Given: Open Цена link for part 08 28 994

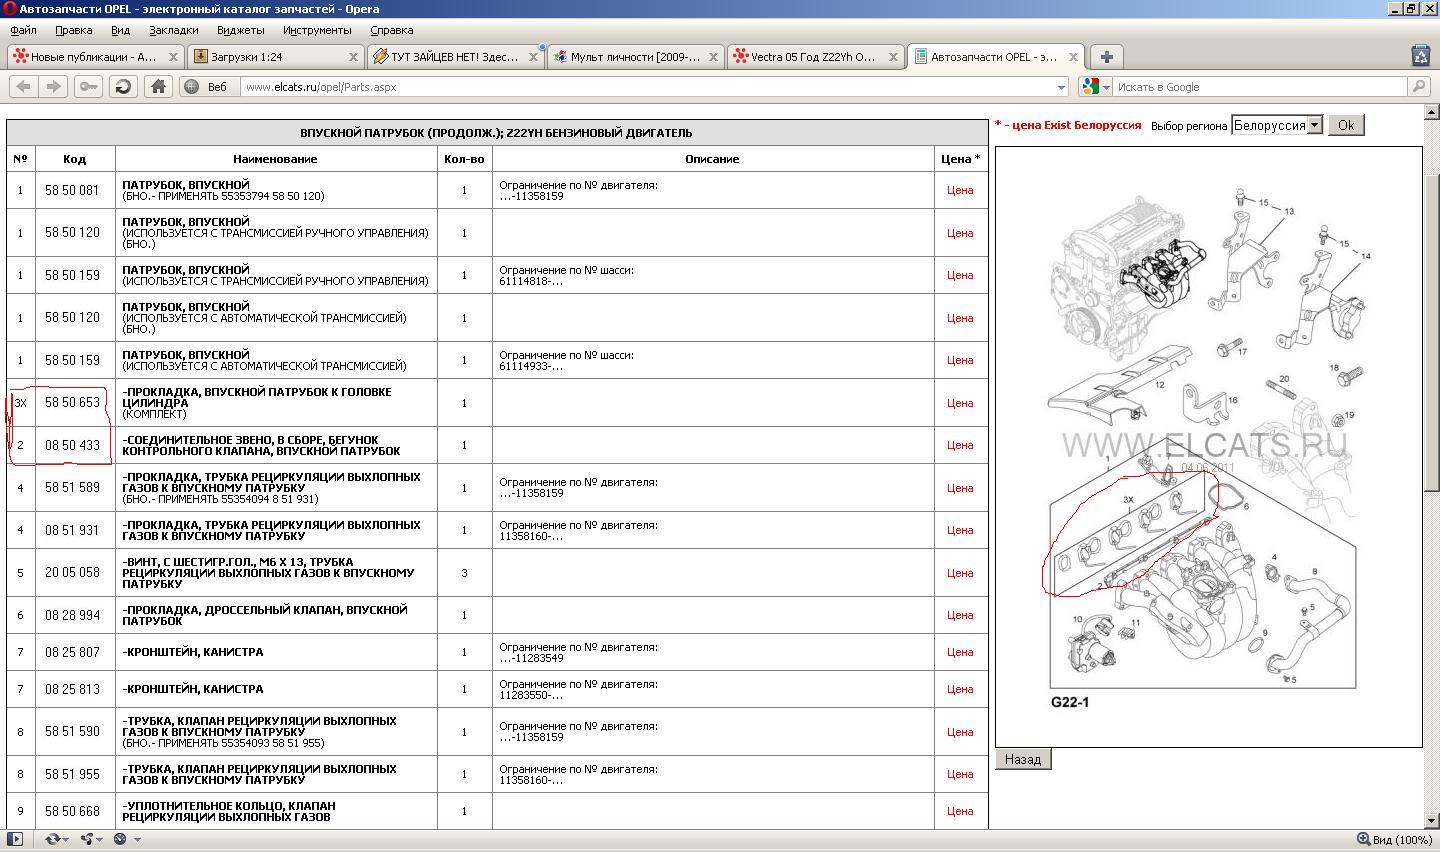Looking at the screenshot, I should 960,615.
